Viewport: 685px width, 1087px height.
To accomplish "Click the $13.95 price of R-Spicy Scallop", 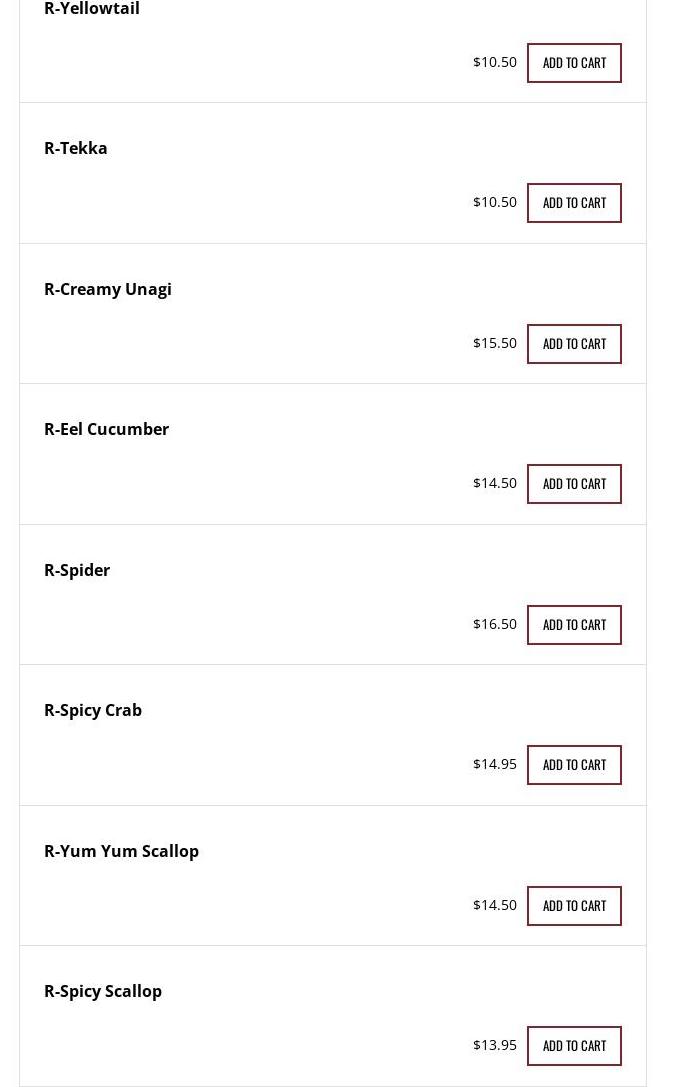I will (x=495, y=1045).
